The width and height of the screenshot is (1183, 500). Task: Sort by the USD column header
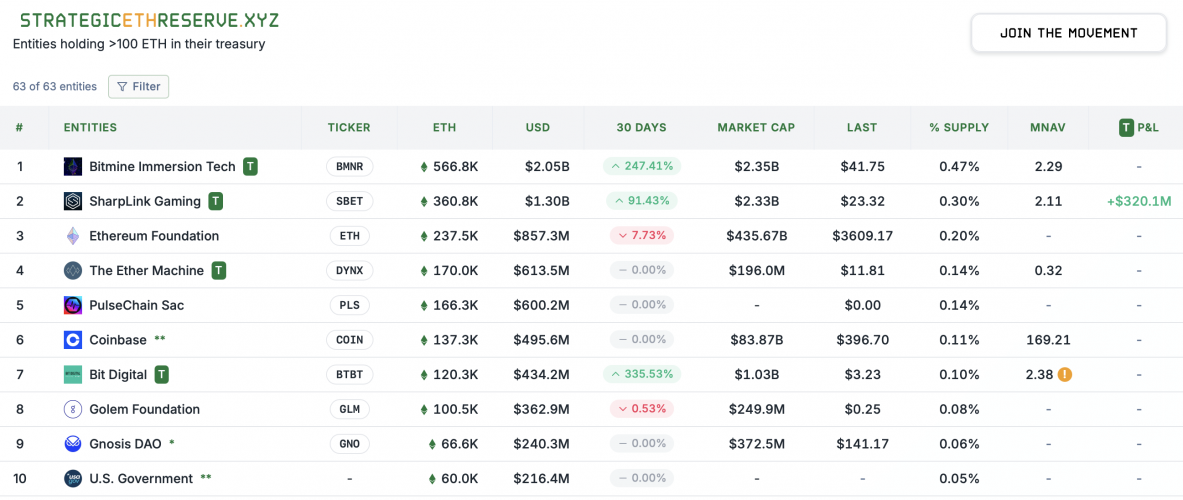(538, 128)
